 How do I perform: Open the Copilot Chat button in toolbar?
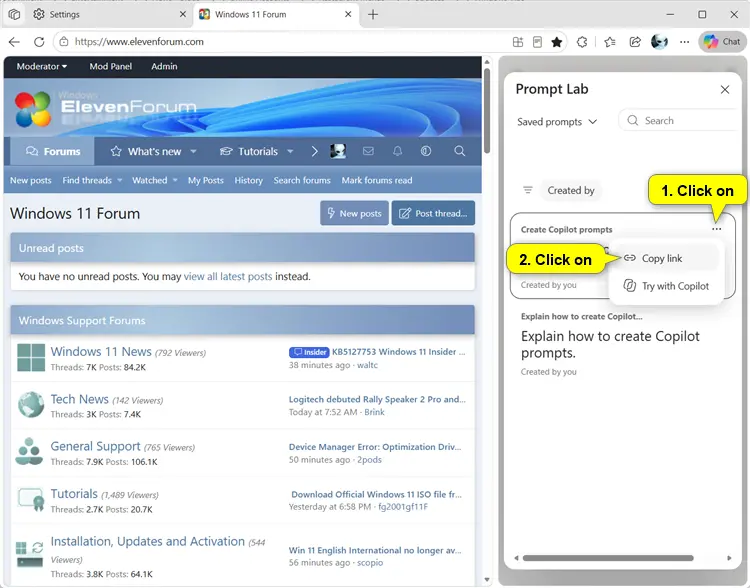click(x=722, y=42)
